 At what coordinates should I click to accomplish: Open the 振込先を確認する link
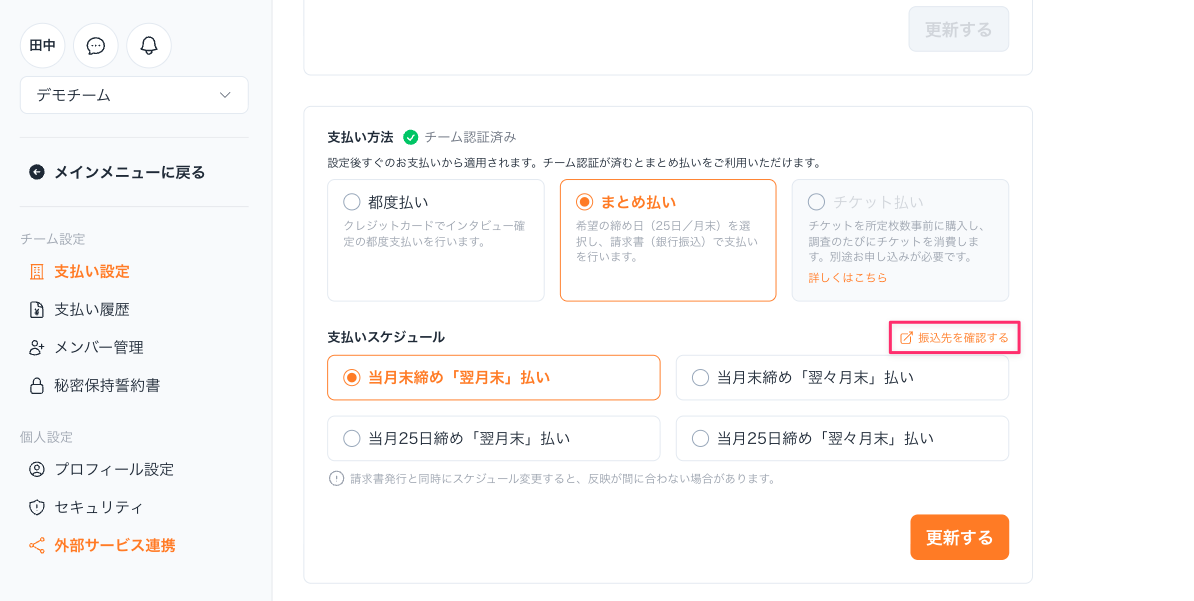coord(955,338)
